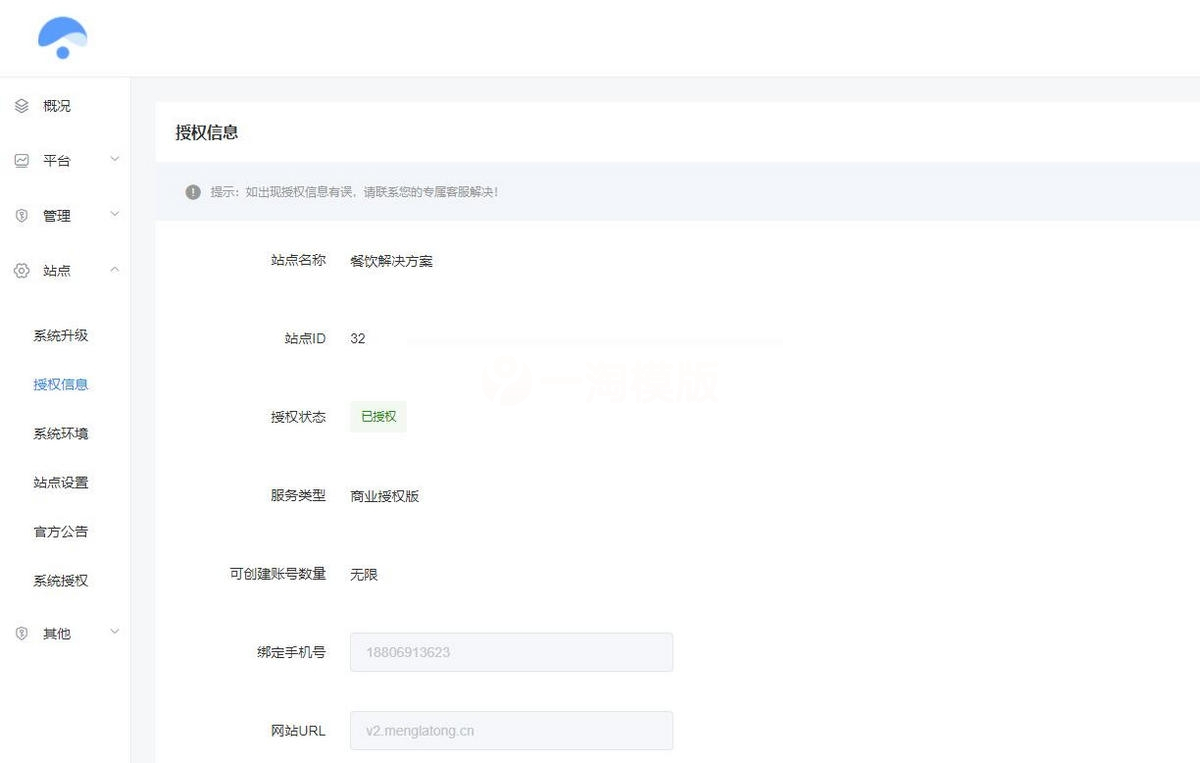Click the 站点设置 link
Viewport: 1200px width, 763px height.
[x=59, y=482]
